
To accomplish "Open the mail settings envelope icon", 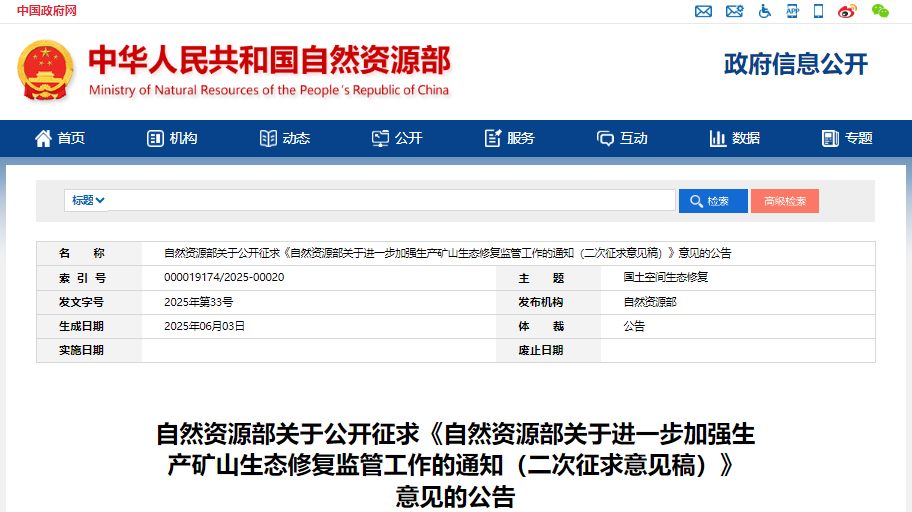I will (734, 11).
